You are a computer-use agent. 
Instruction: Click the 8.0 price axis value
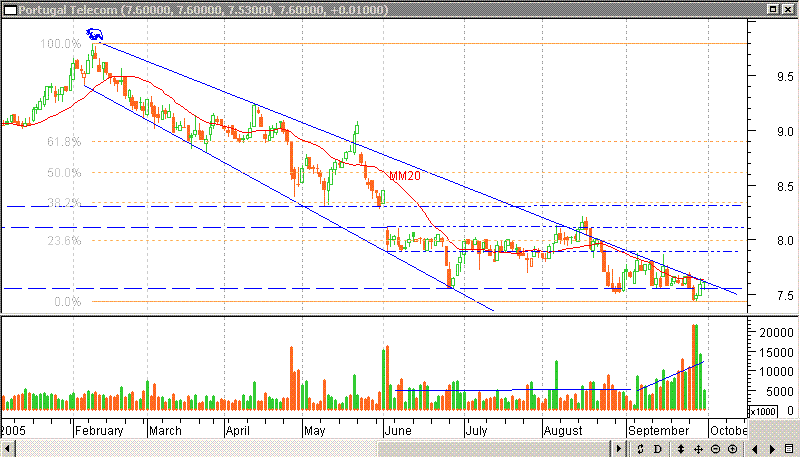pos(784,240)
